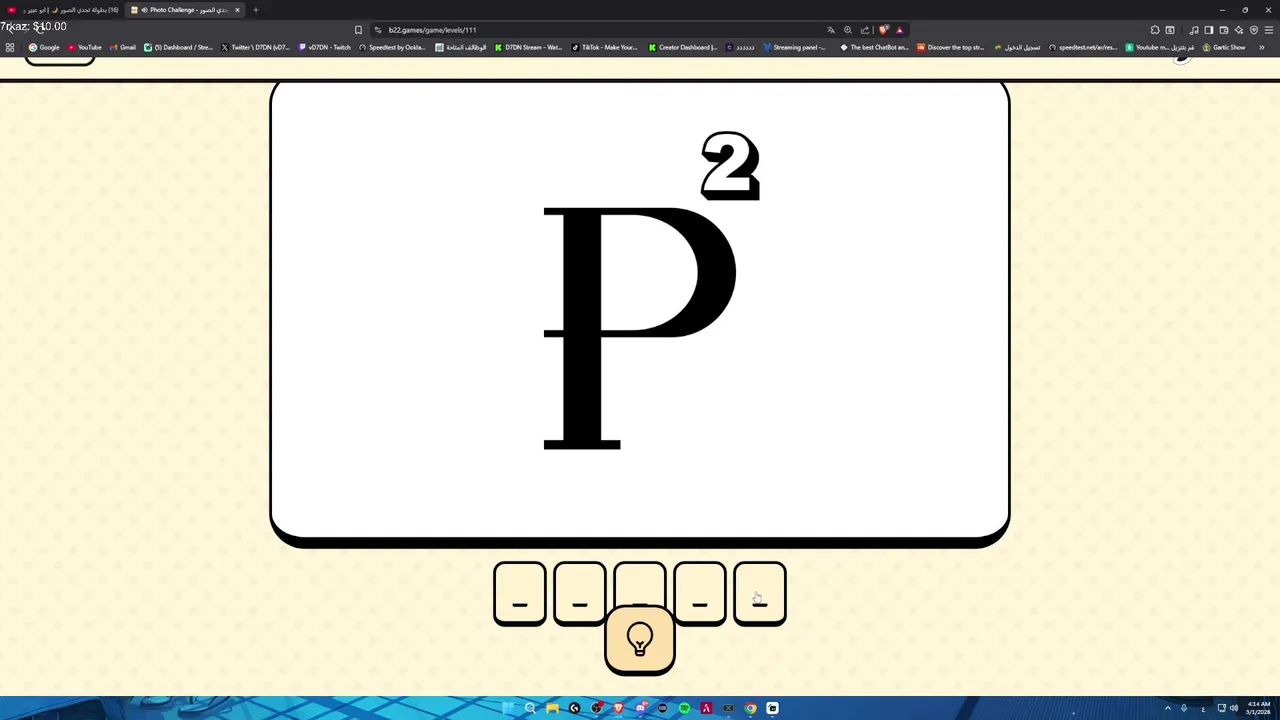Open Leo AI sparkle icon
This screenshot has height=720, width=1280.
[x=1239, y=30]
